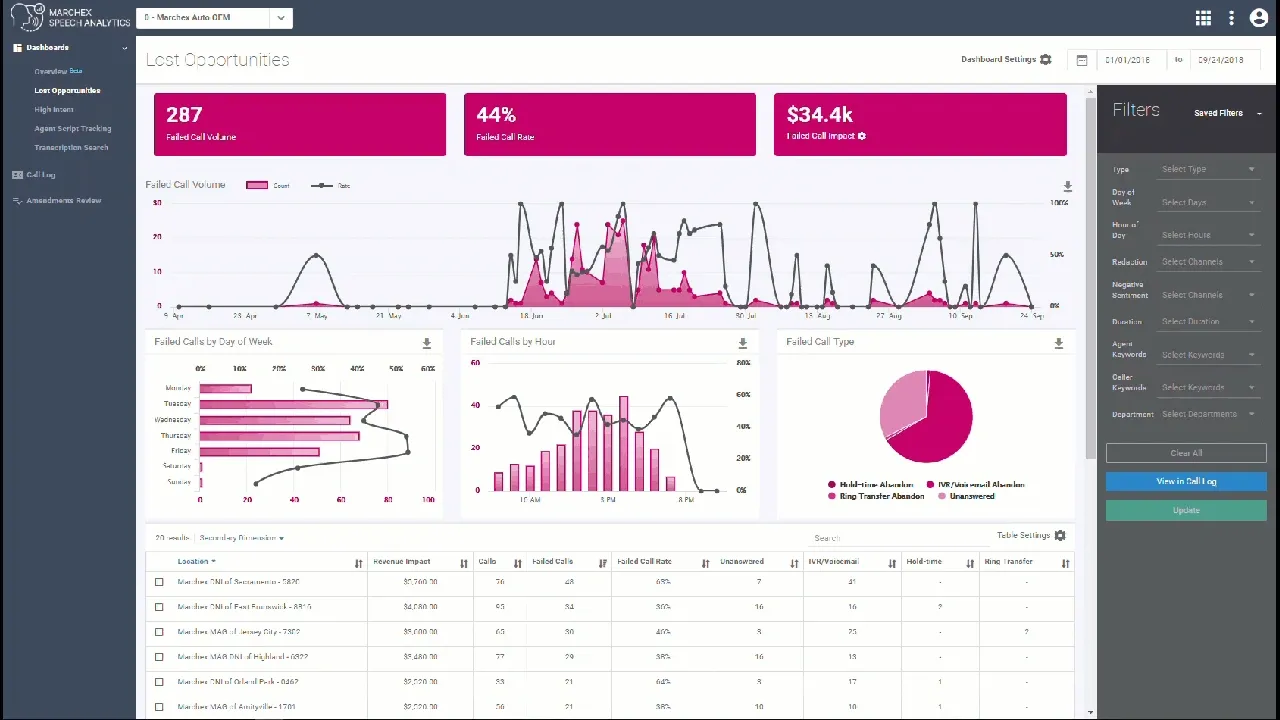Click the View in Call Log button
Viewport: 1280px width, 720px height.
point(1186,481)
